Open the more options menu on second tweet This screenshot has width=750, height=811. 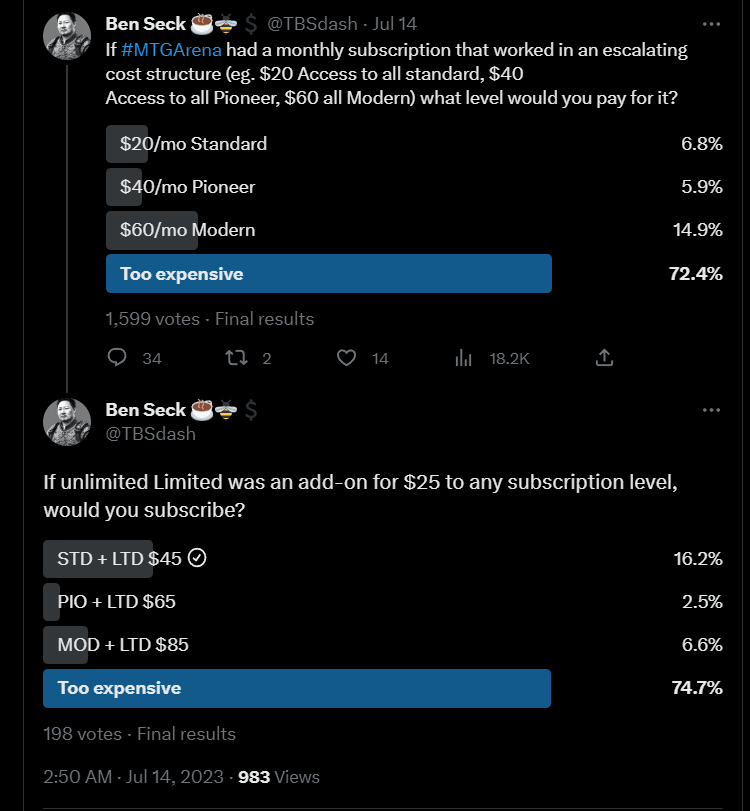click(711, 410)
